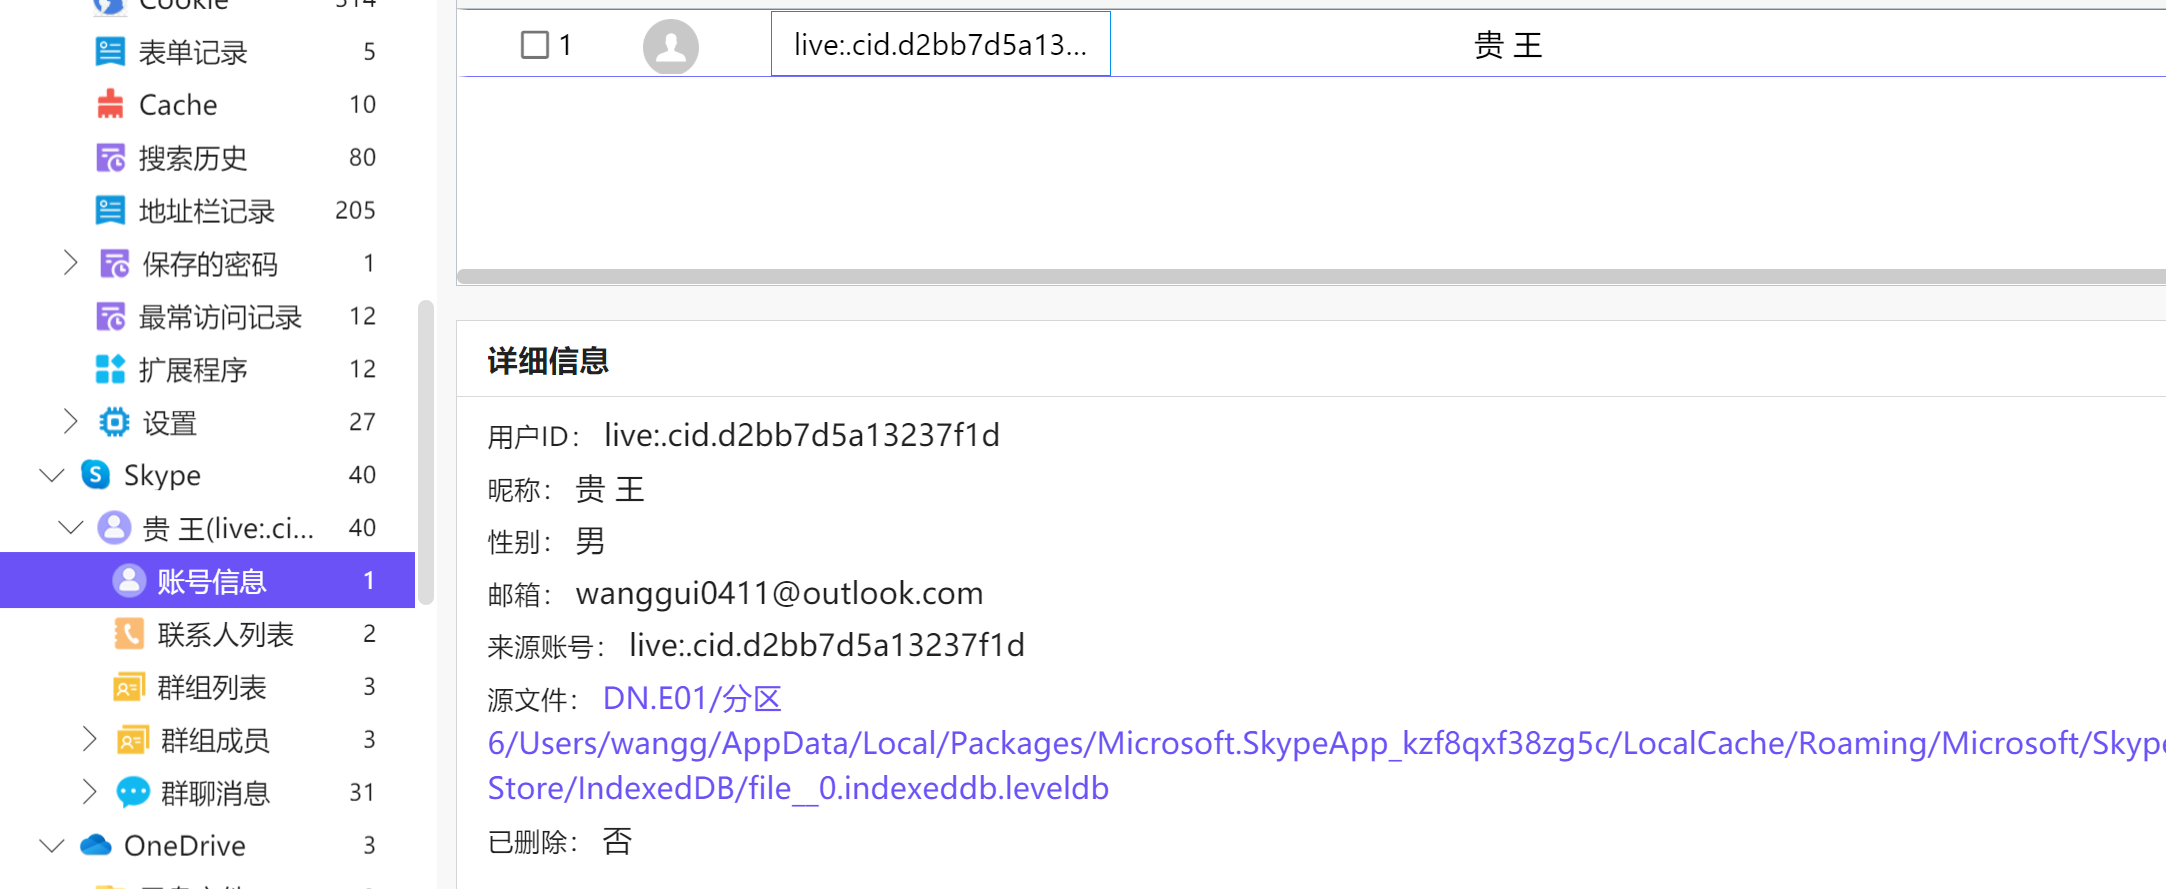2166x889 pixels.
Task: Expand the 群组成员 node
Action: click(89, 740)
